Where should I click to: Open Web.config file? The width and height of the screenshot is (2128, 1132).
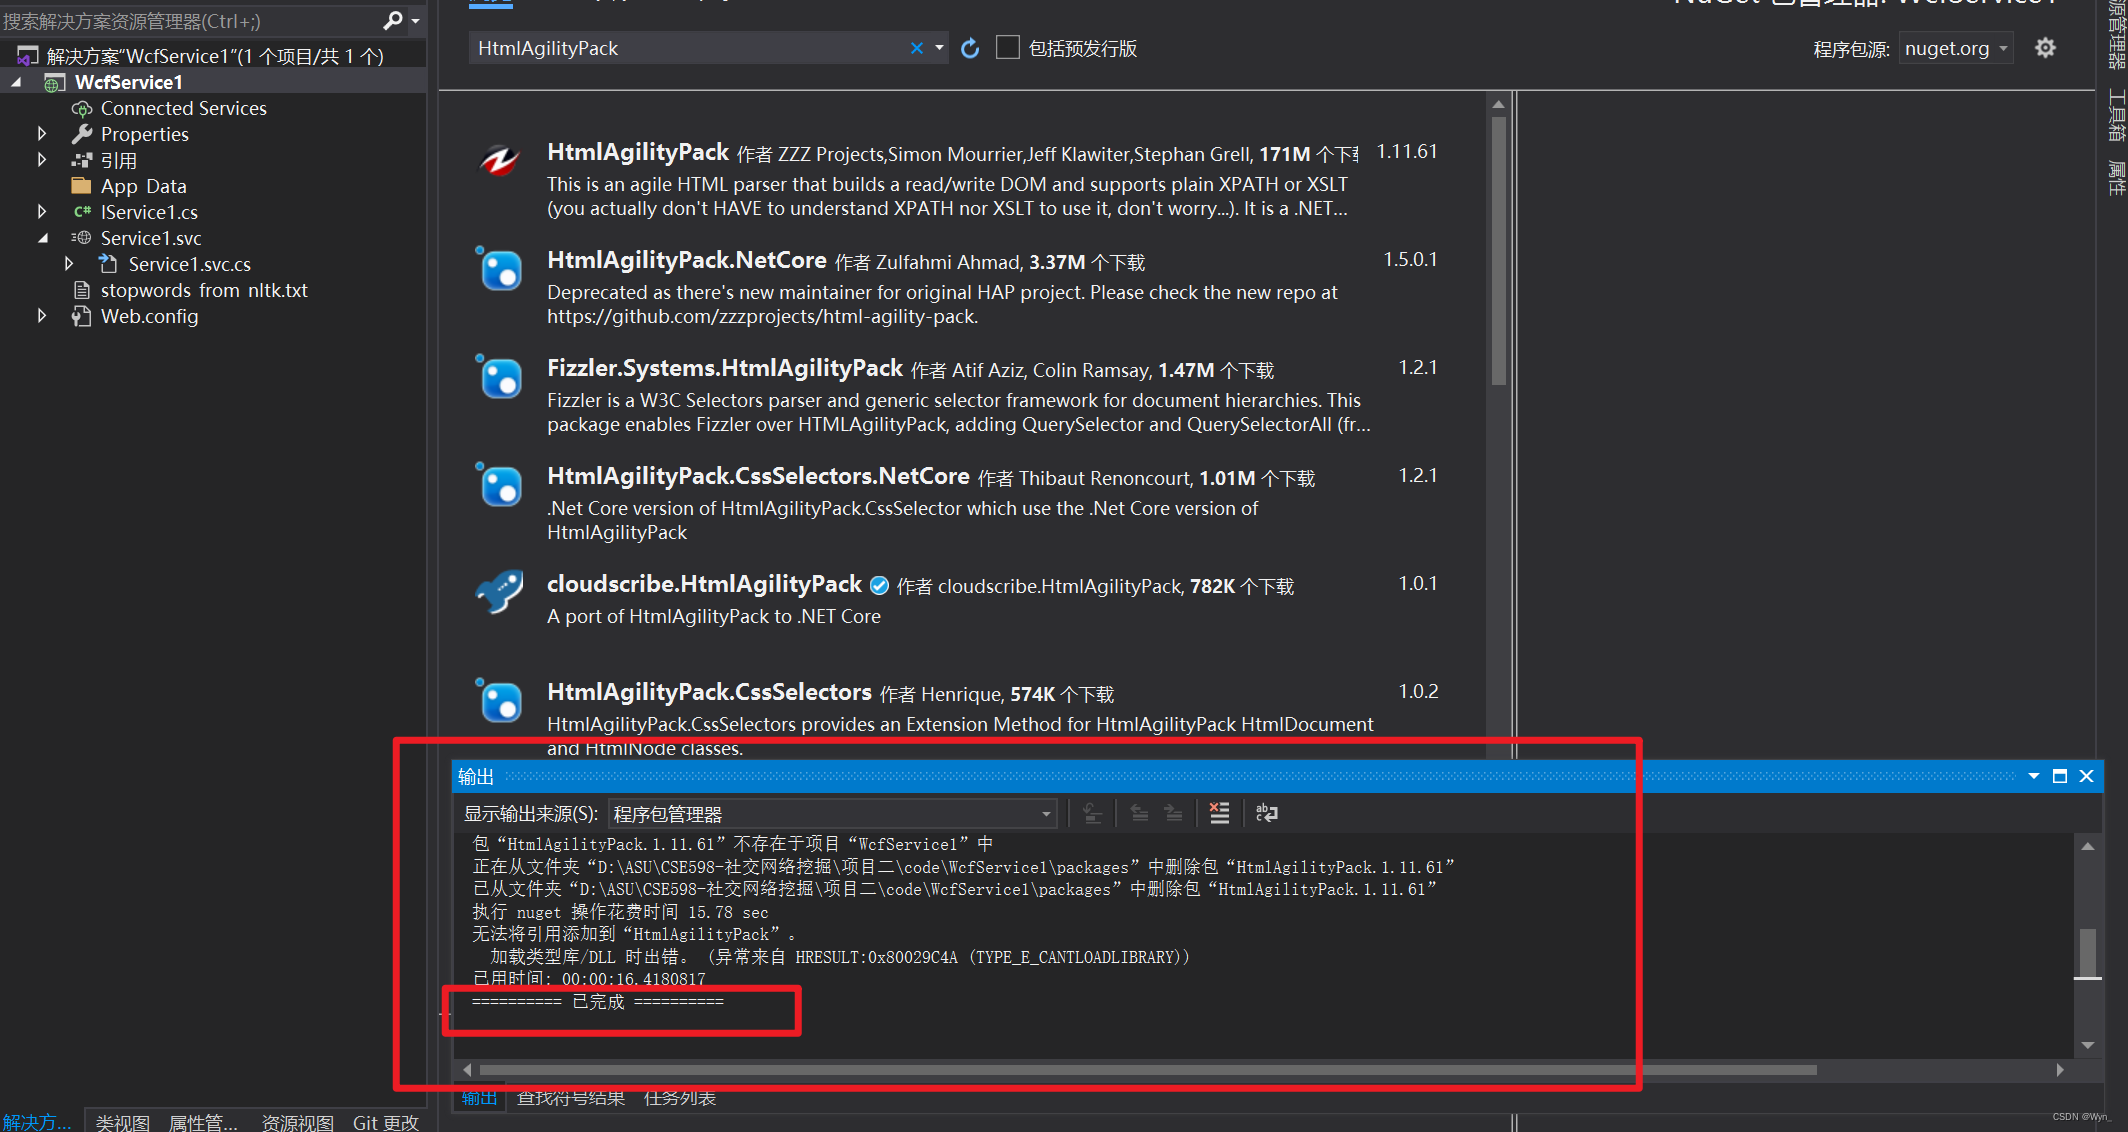coord(149,315)
